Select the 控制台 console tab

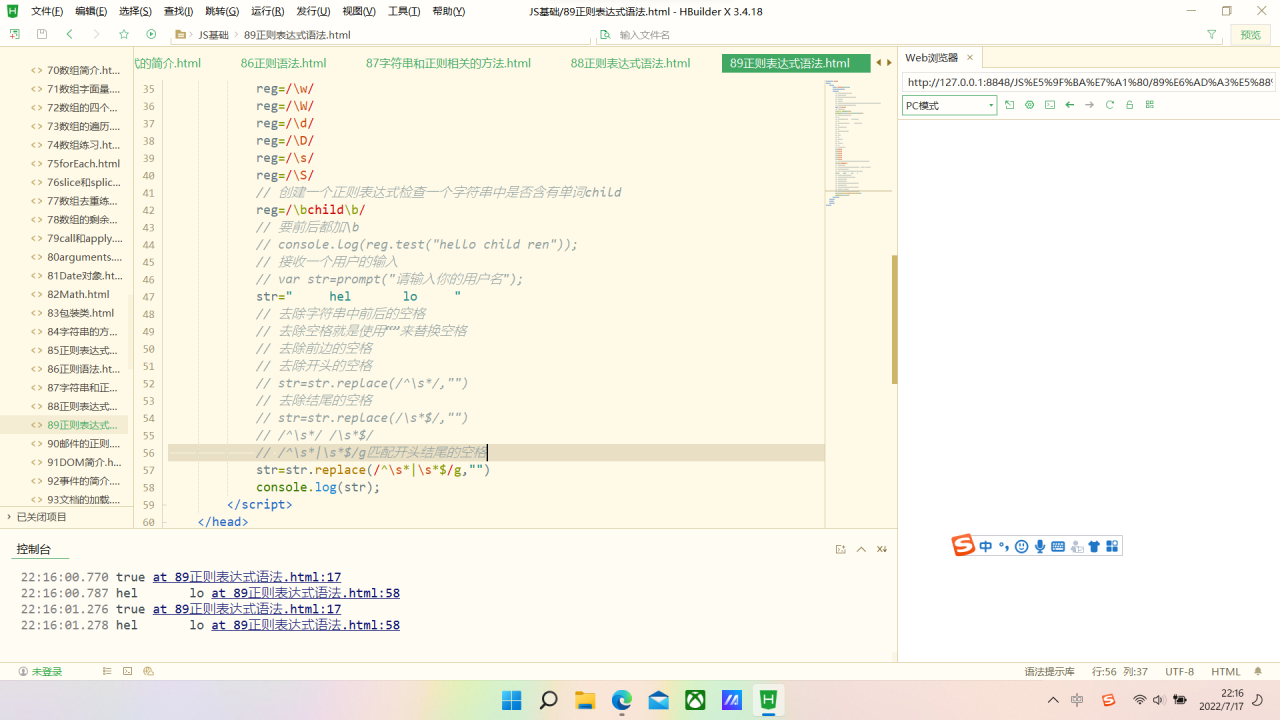coord(33,549)
